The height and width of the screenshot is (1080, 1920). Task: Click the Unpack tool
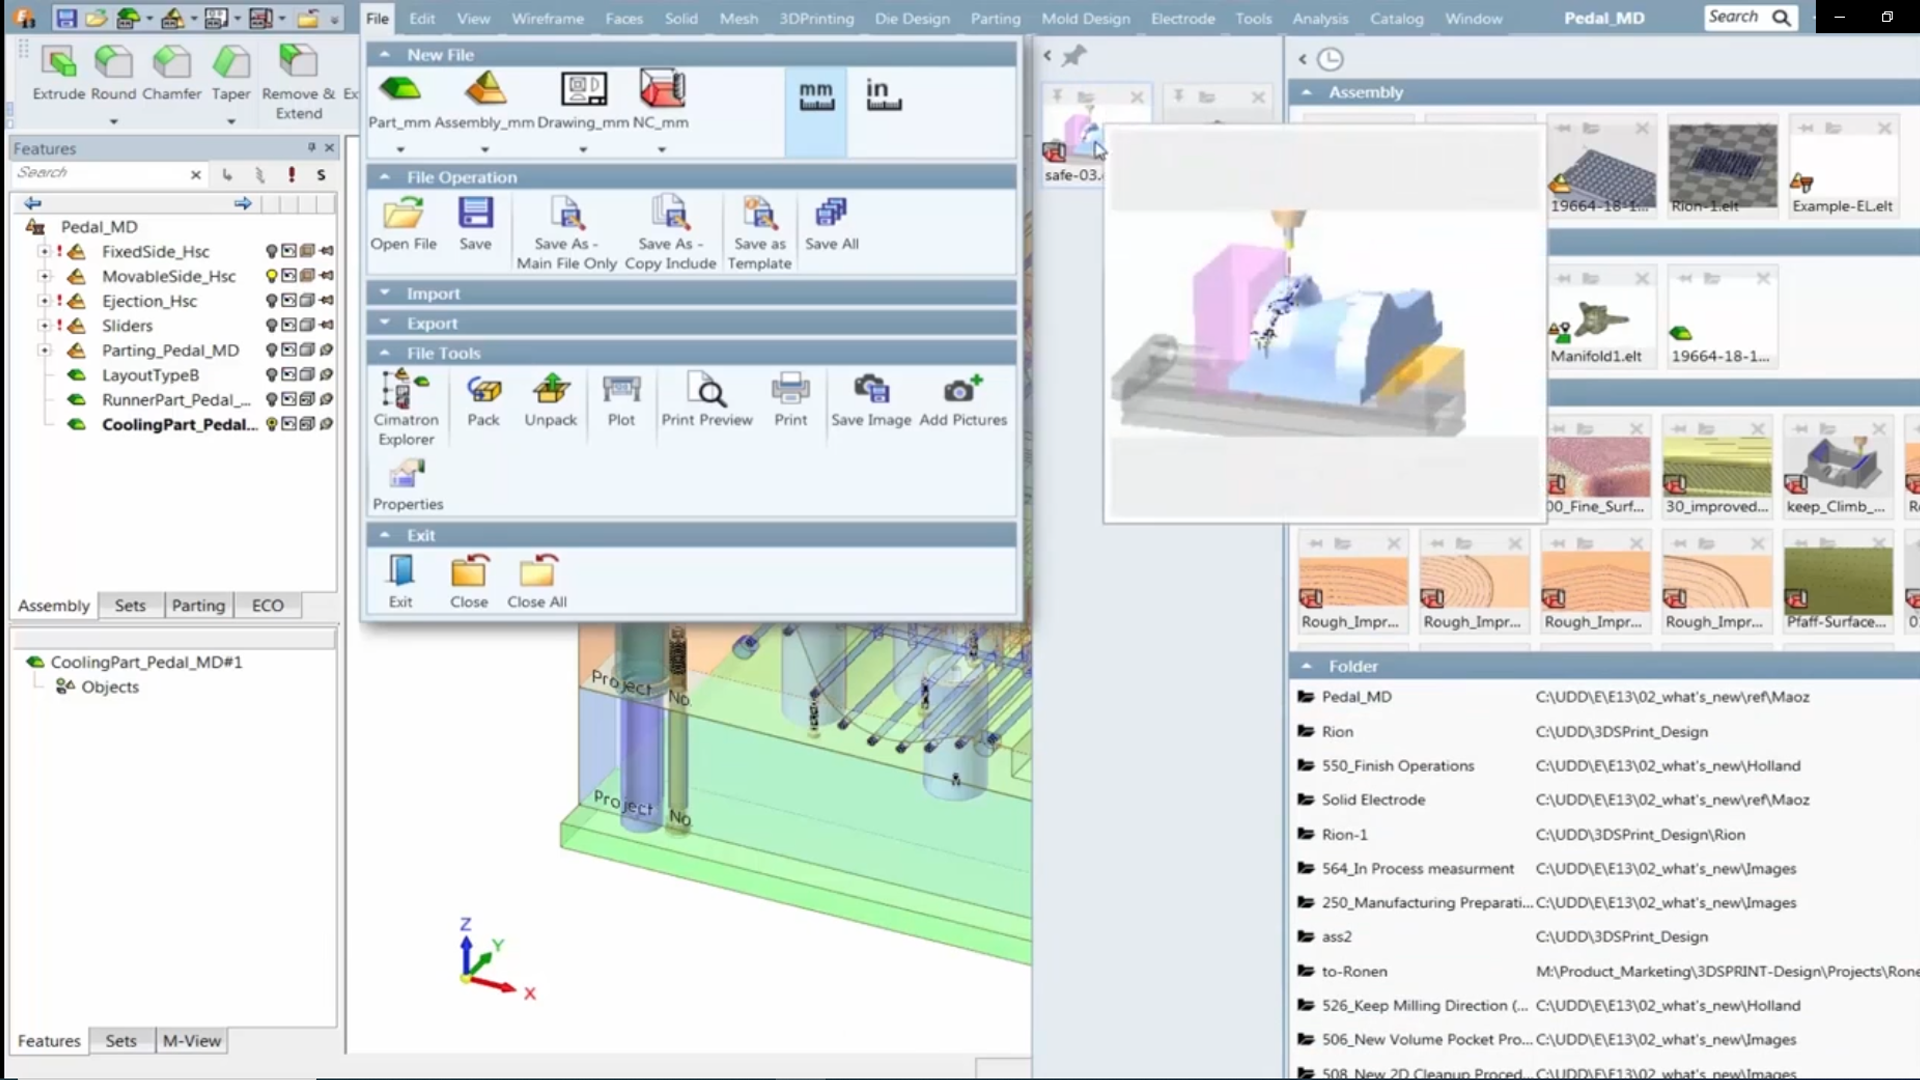pyautogui.click(x=551, y=399)
